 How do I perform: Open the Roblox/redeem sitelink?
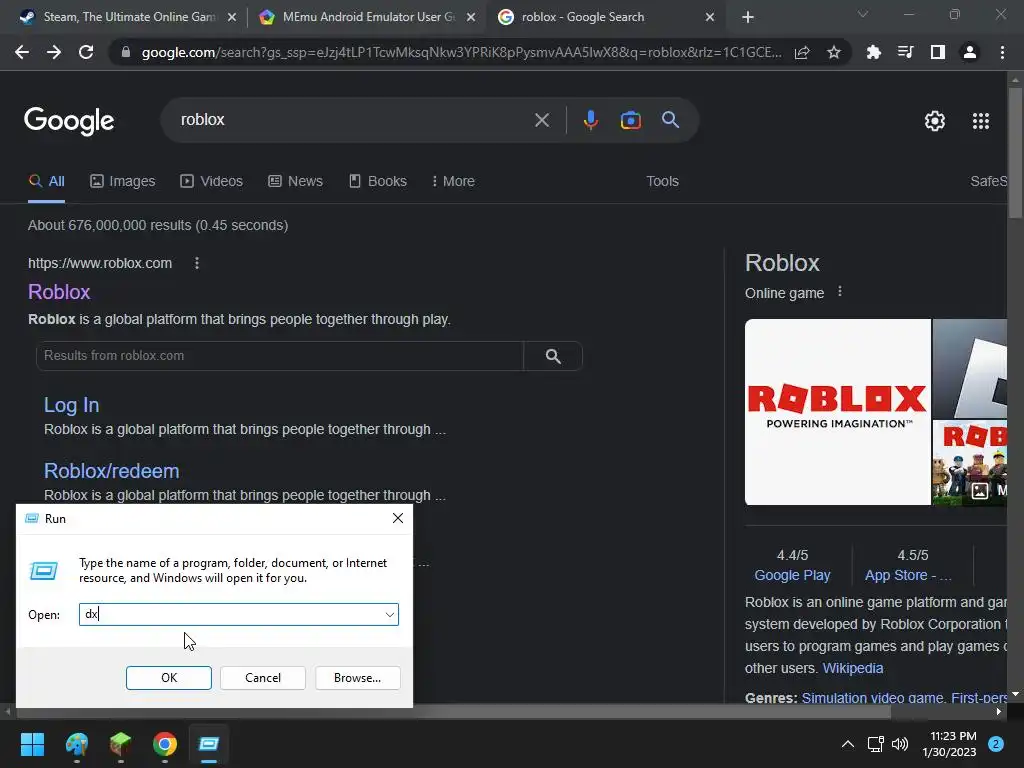click(x=112, y=471)
